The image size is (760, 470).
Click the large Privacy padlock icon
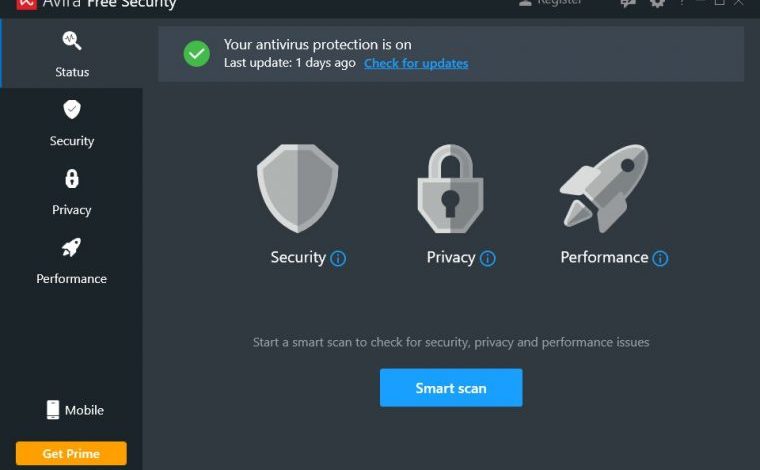(450, 188)
